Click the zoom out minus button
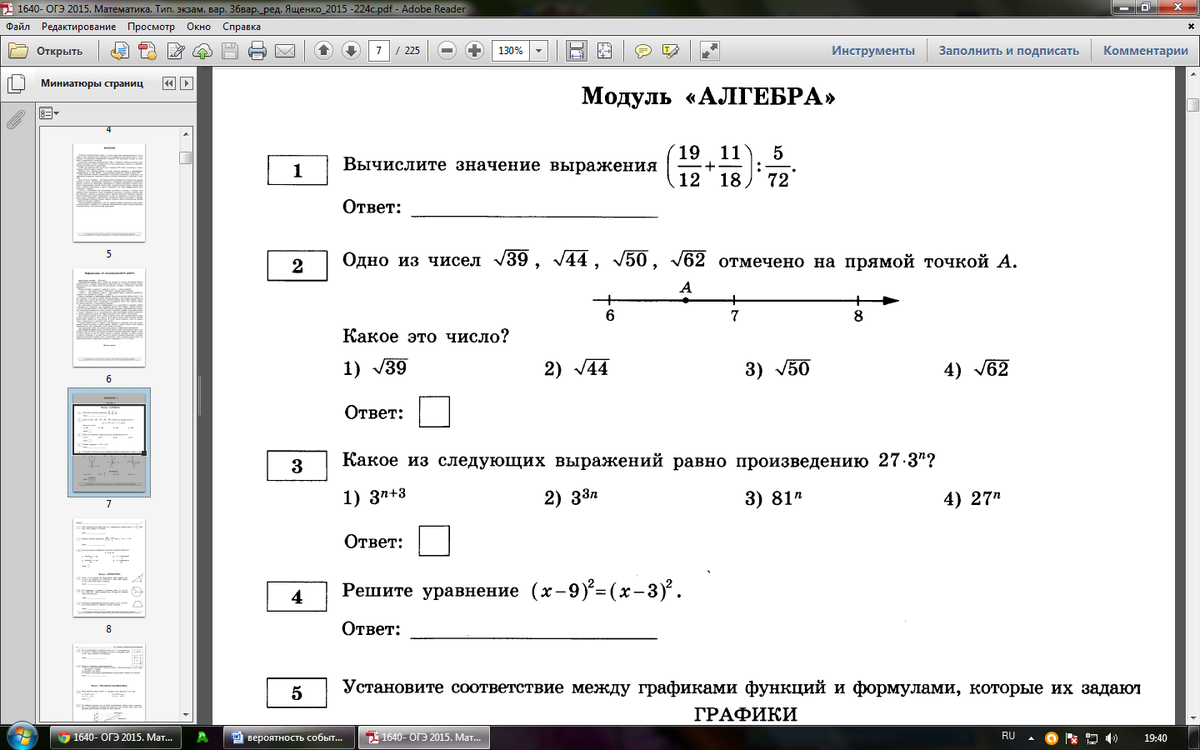Viewport: 1200px width, 750px height. point(447,51)
